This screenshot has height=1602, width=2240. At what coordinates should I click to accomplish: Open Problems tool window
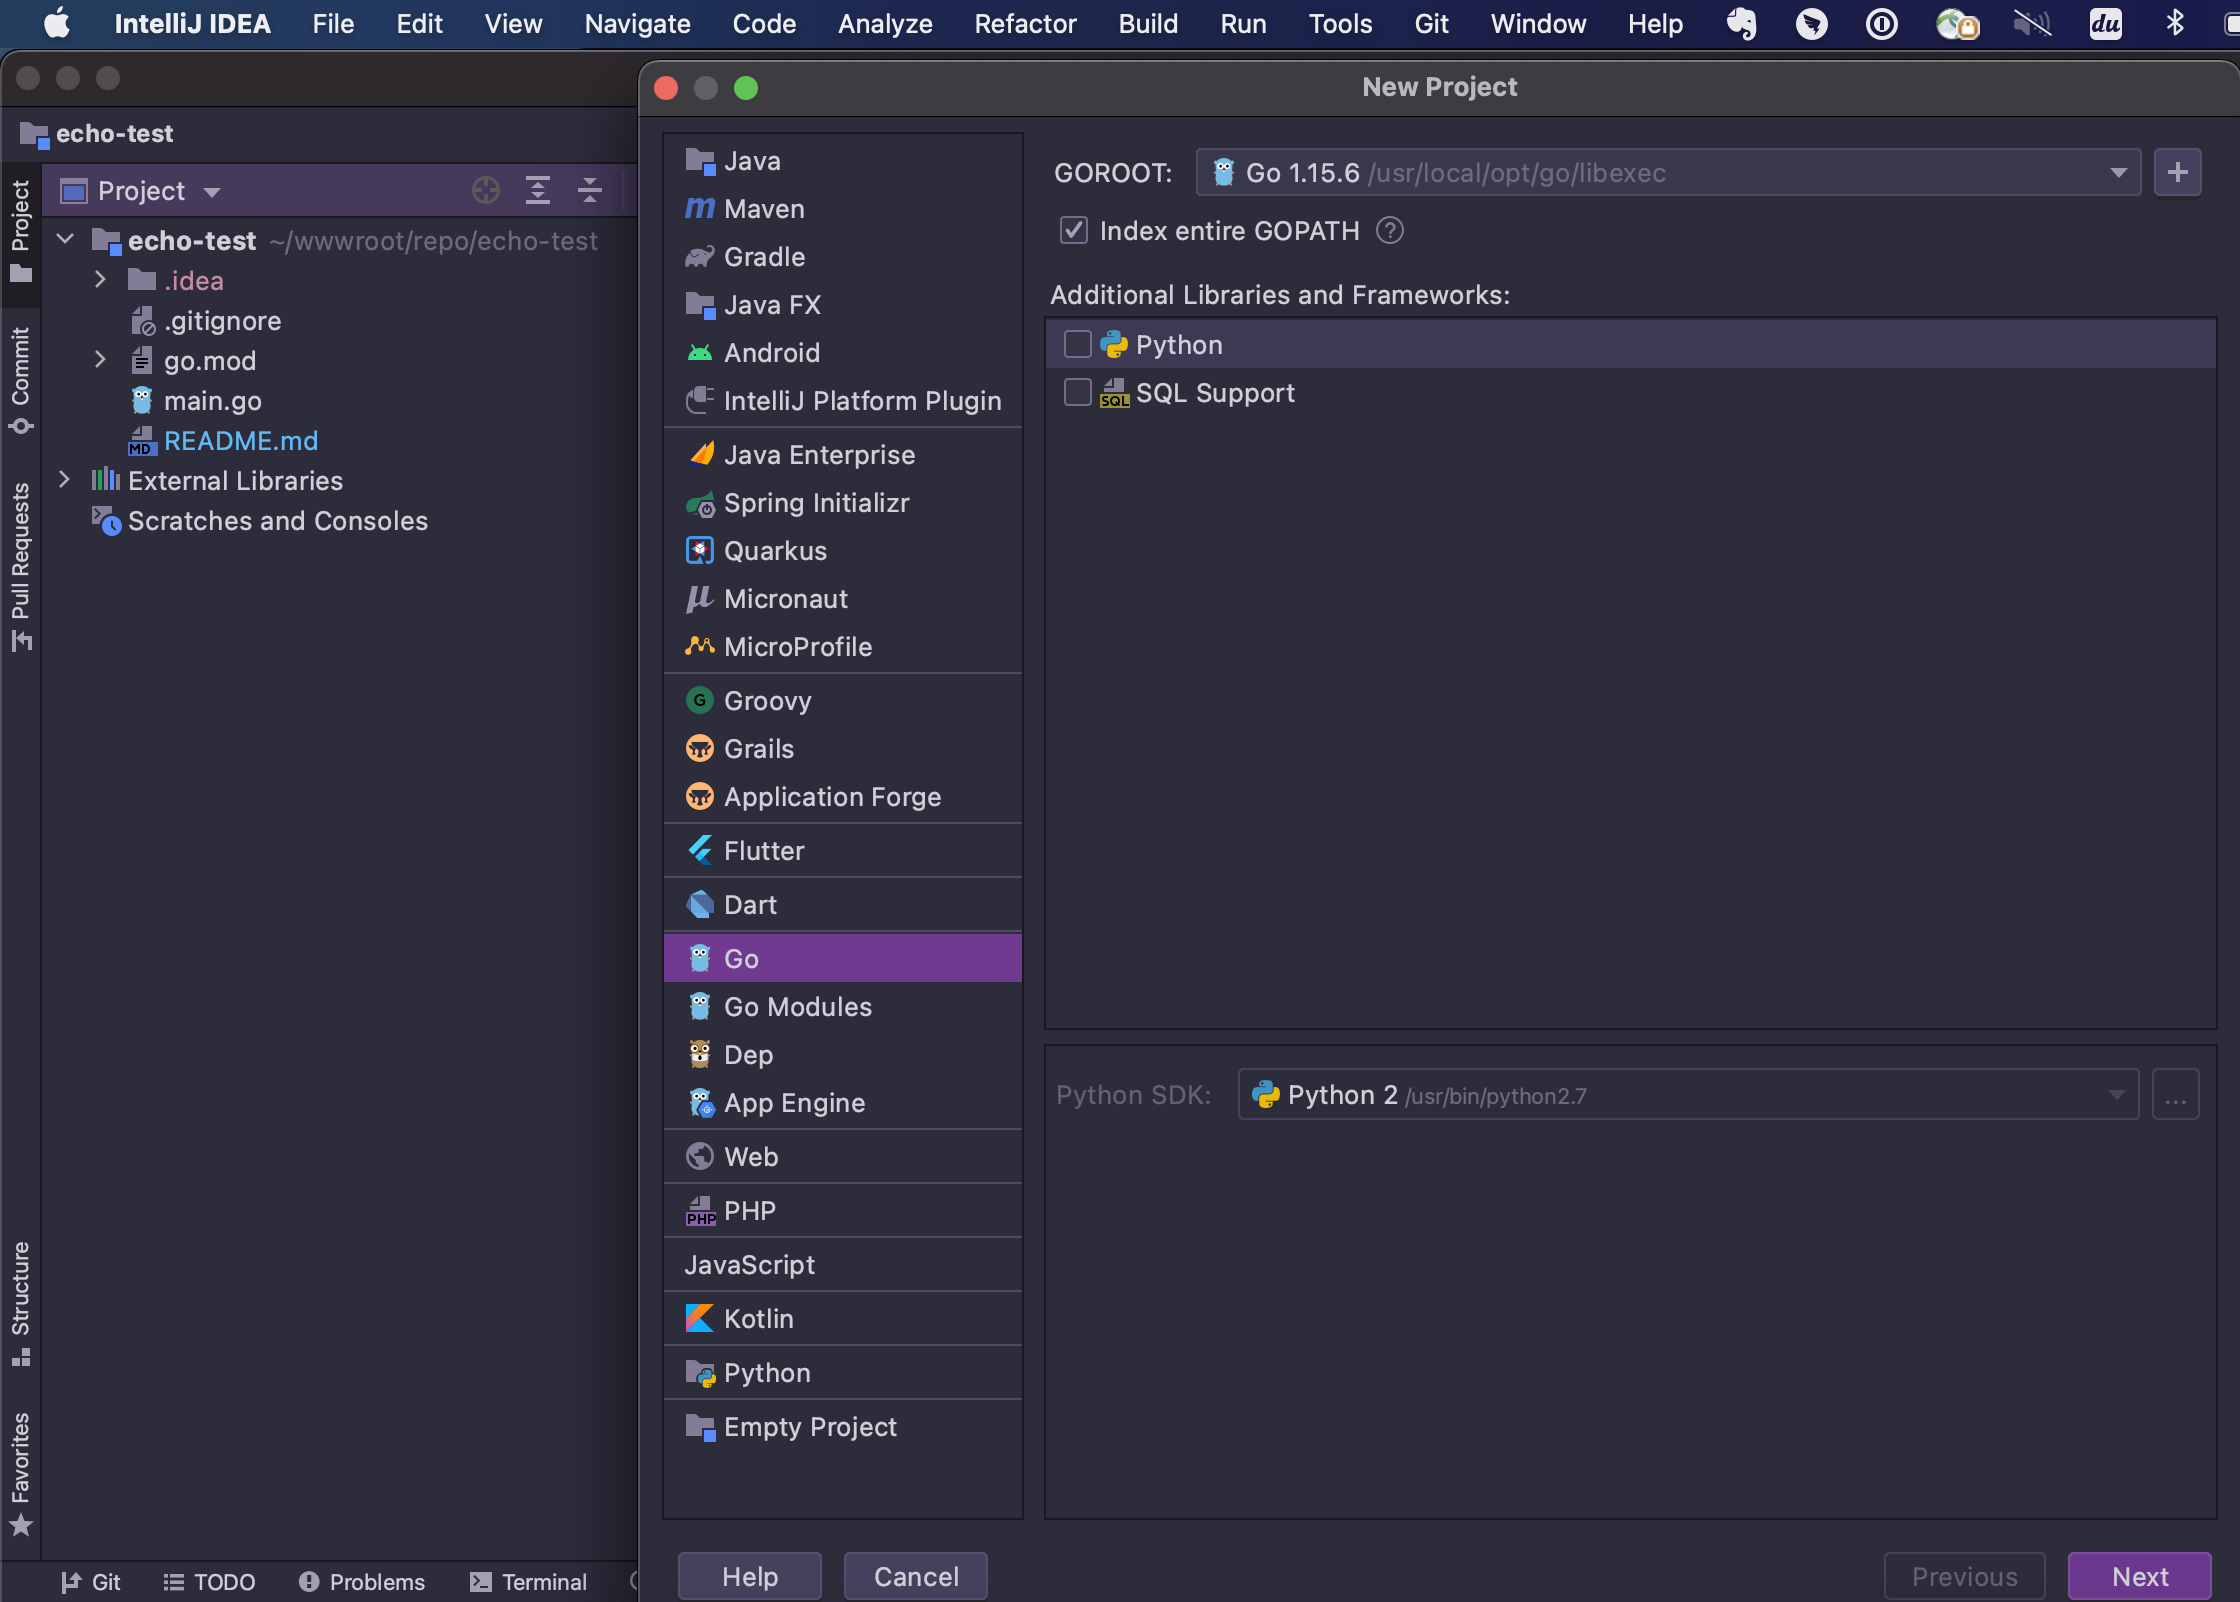[362, 1581]
